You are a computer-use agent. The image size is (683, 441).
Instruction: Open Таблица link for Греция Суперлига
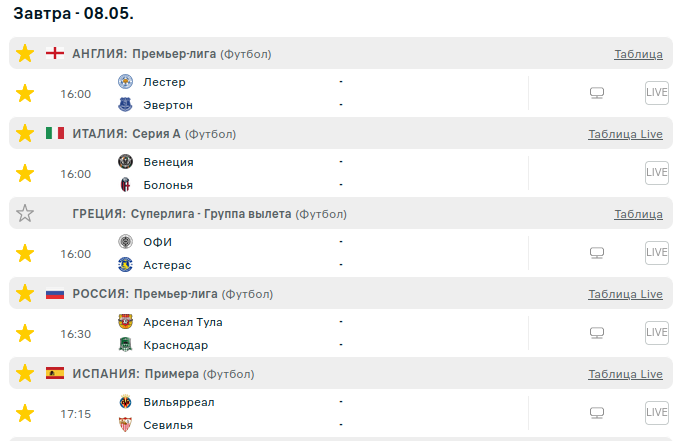point(638,214)
